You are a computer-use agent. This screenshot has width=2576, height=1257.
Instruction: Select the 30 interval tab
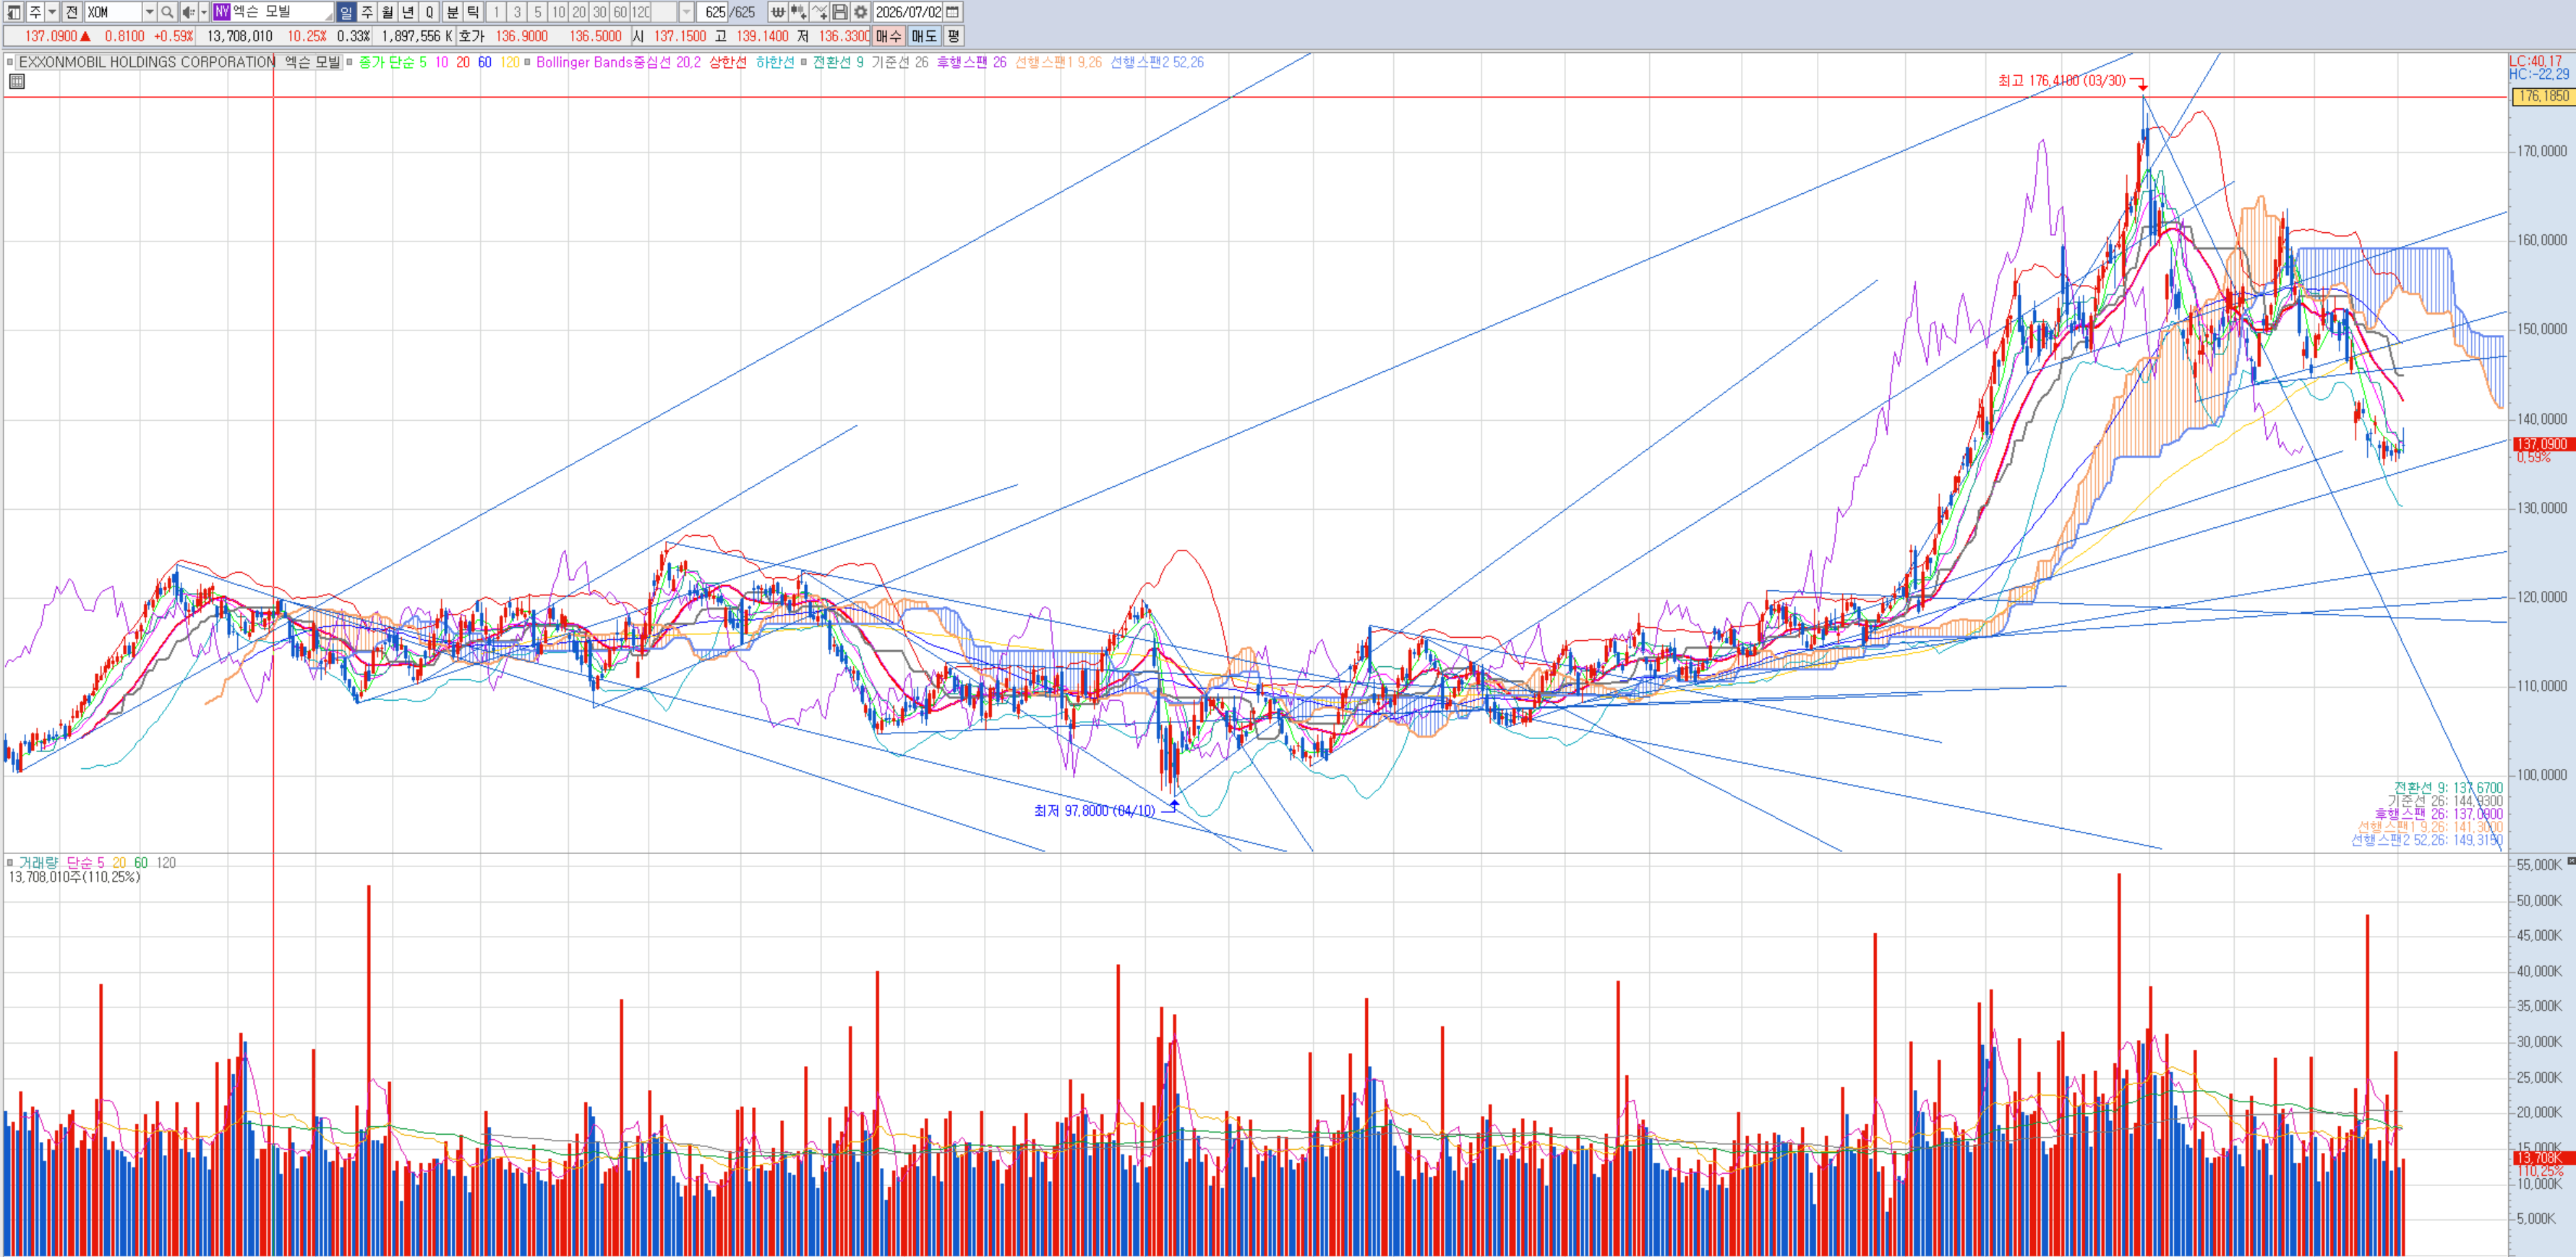599,12
